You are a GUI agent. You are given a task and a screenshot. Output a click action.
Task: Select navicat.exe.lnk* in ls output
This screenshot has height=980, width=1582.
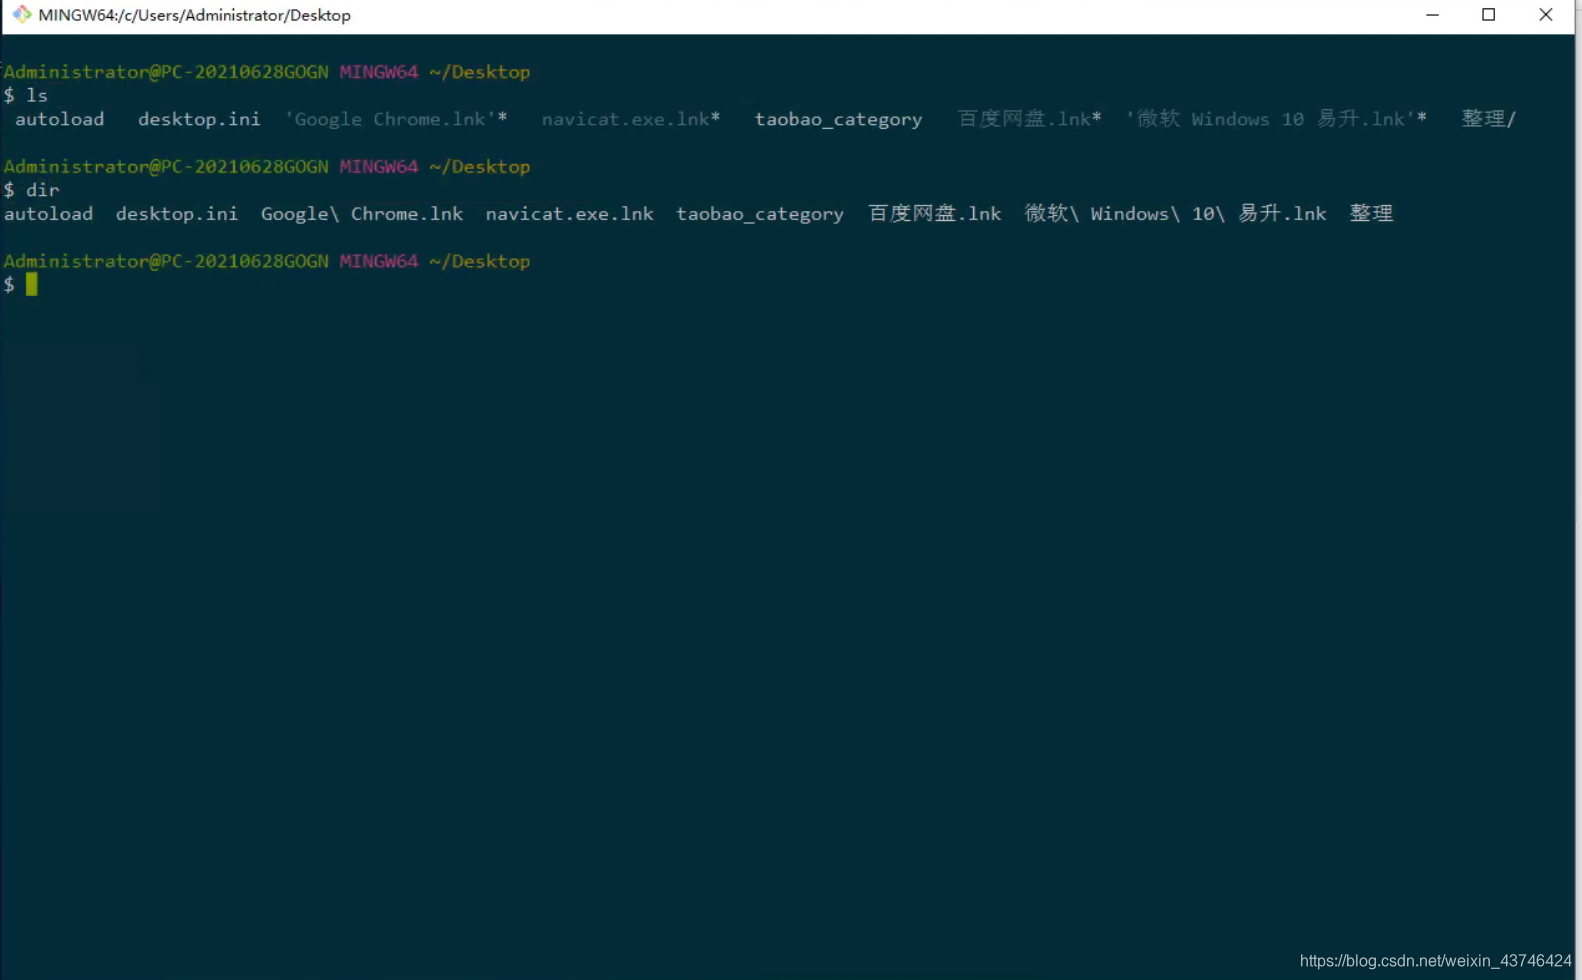pyautogui.click(x=631, y=119)
